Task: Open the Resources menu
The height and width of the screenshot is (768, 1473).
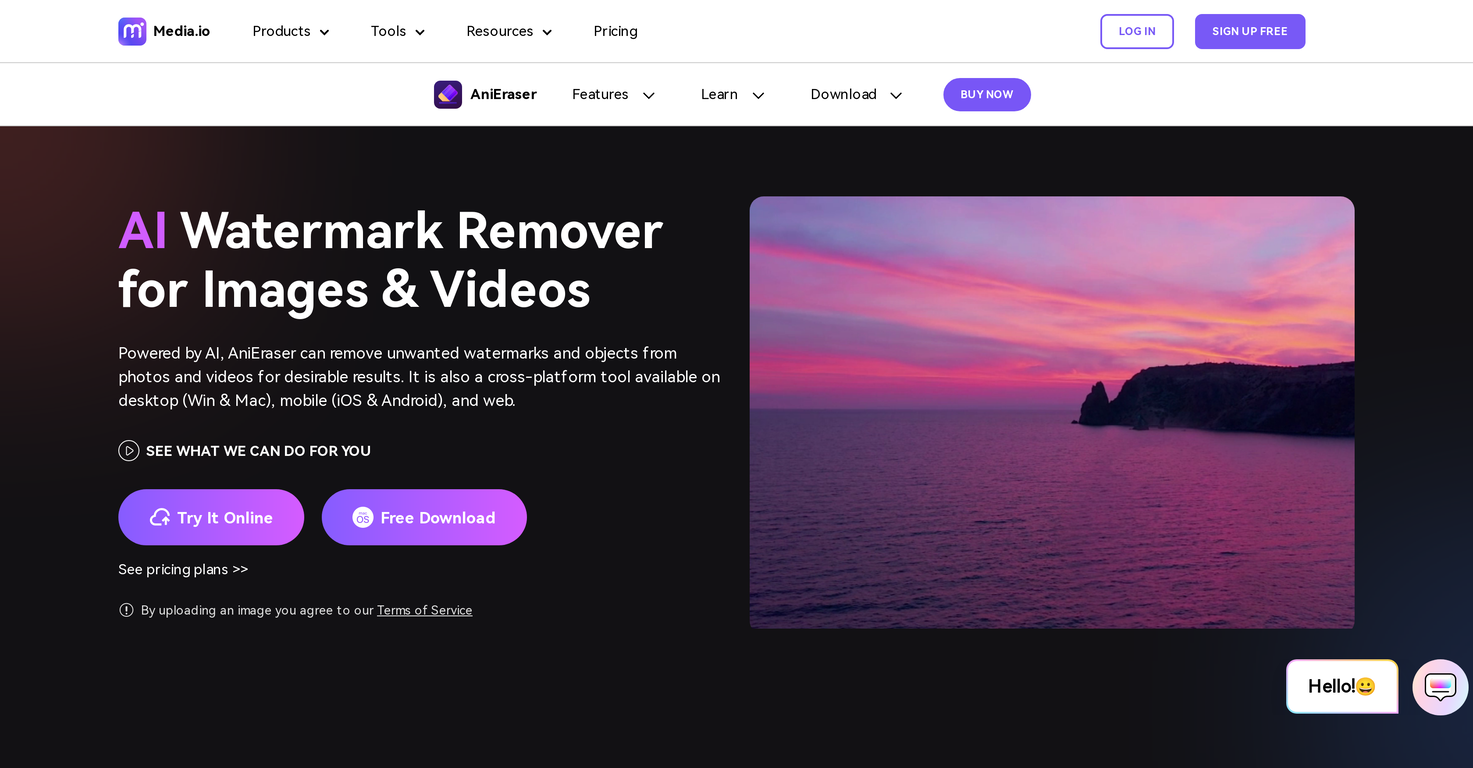Action: pos(508,31)
